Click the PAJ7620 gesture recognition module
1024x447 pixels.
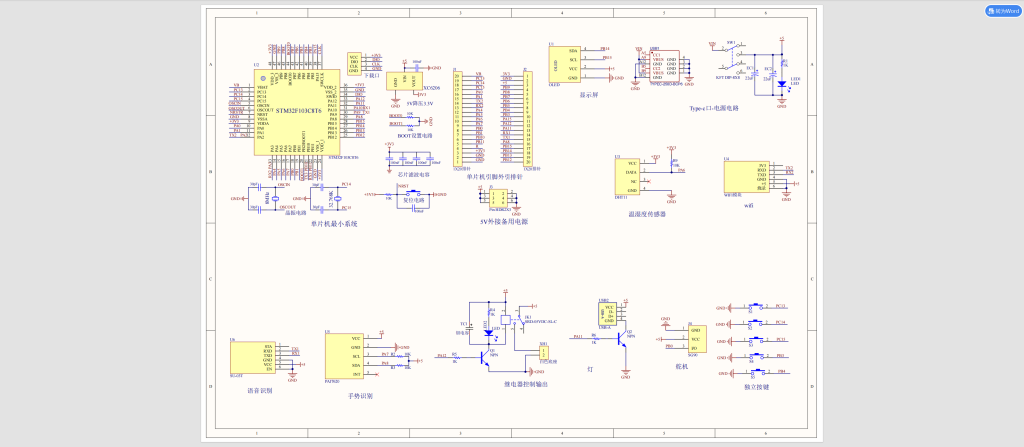pos(343,356)
